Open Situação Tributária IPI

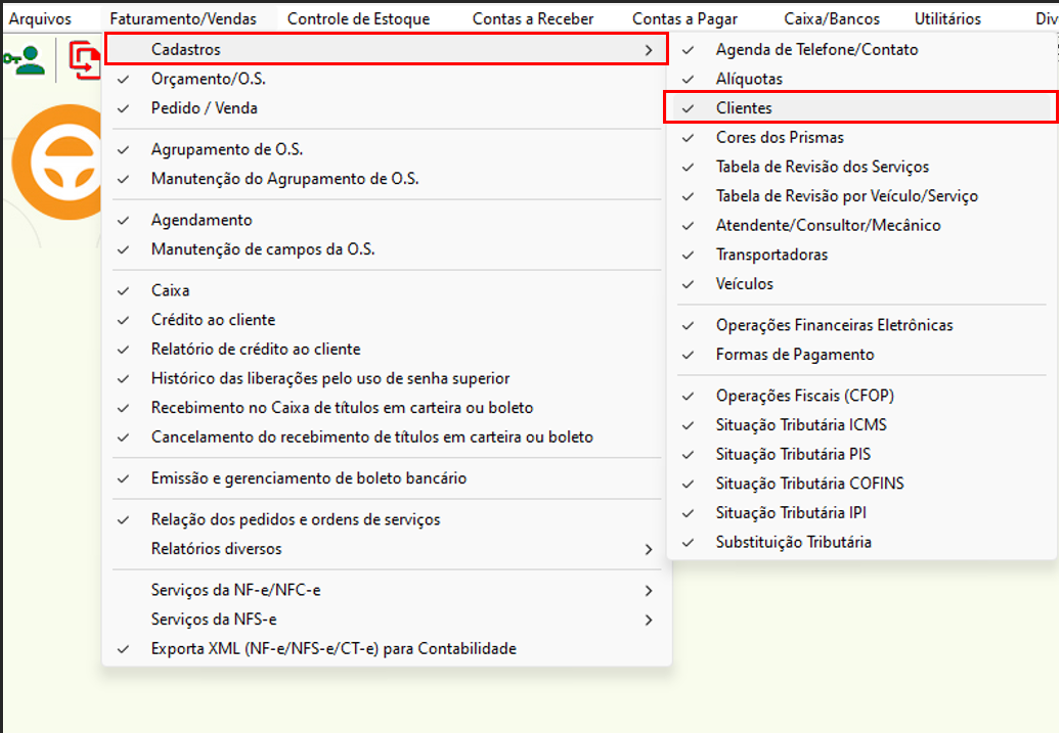tap(861, 513)
